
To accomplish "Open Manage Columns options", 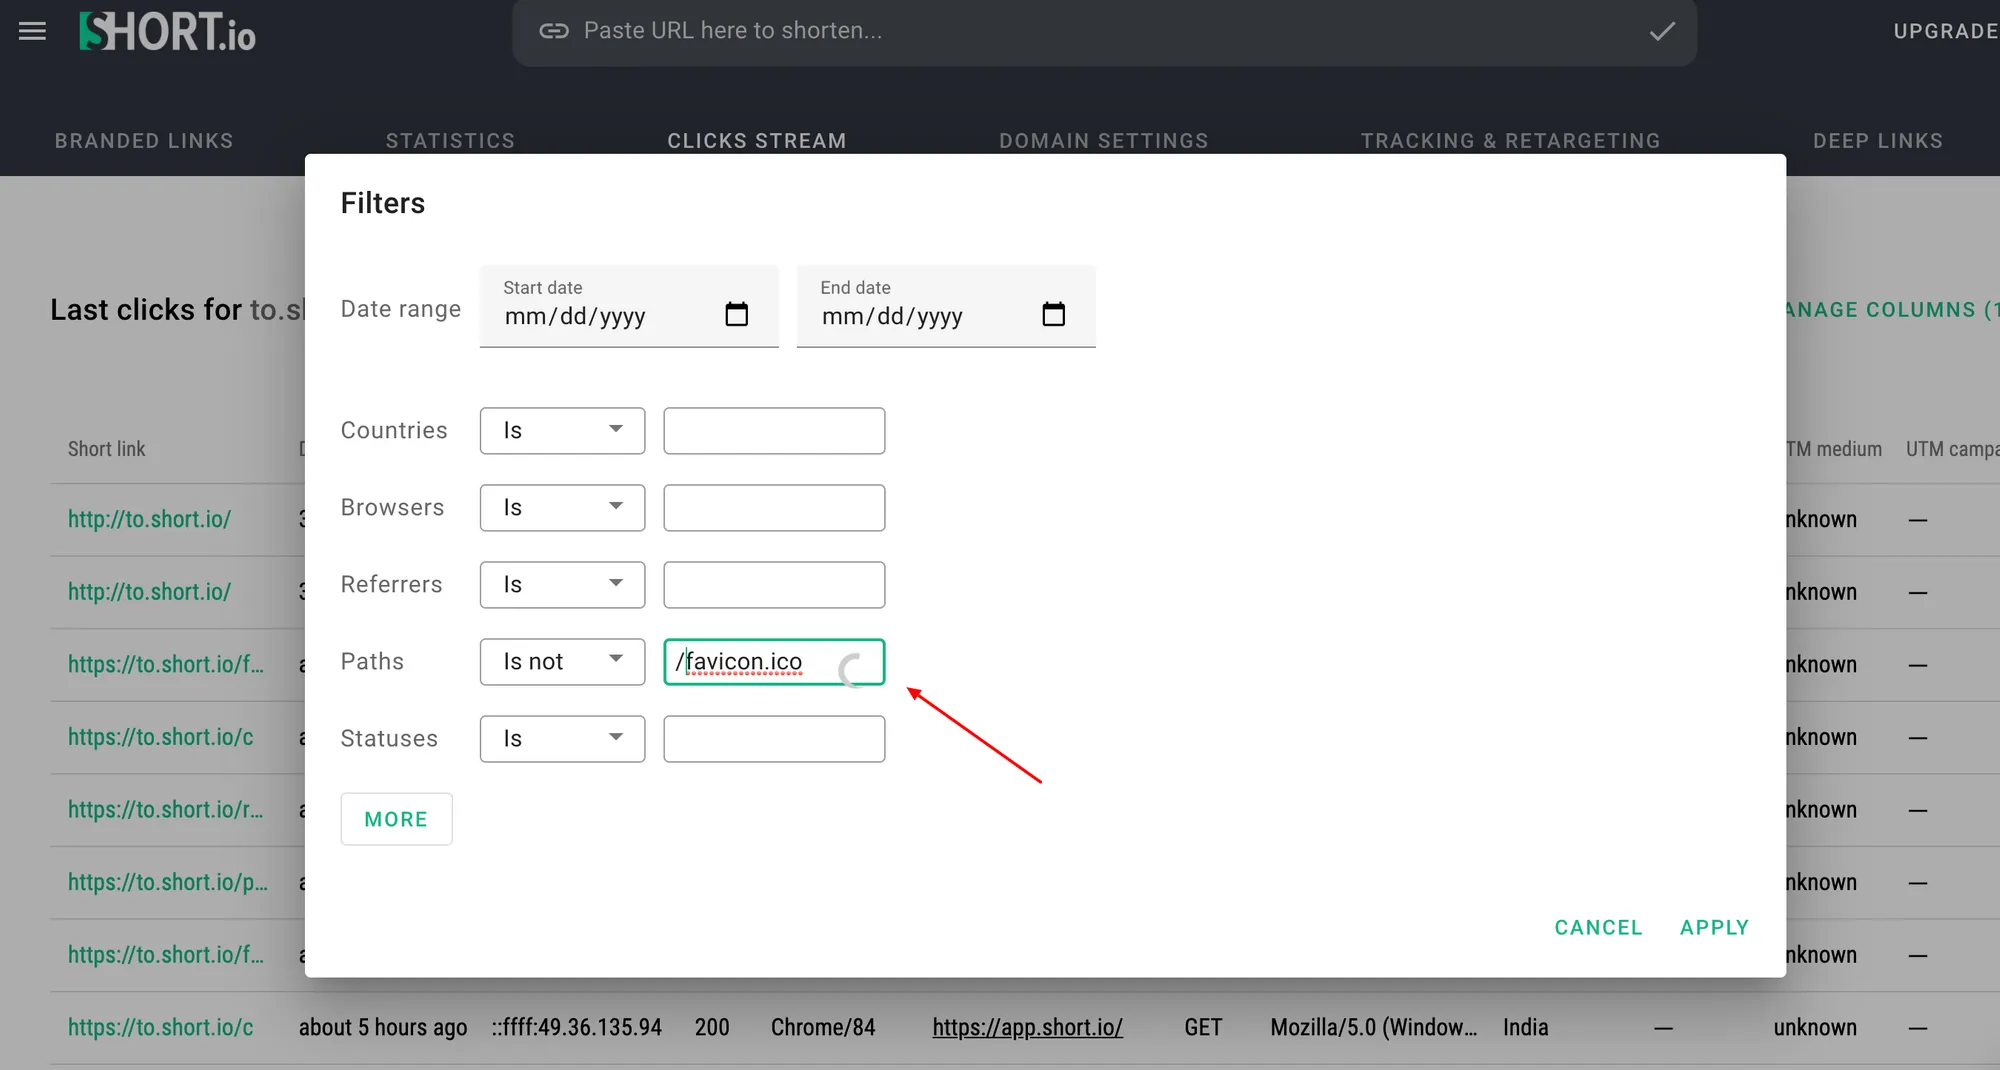I will coord(1892,310).
